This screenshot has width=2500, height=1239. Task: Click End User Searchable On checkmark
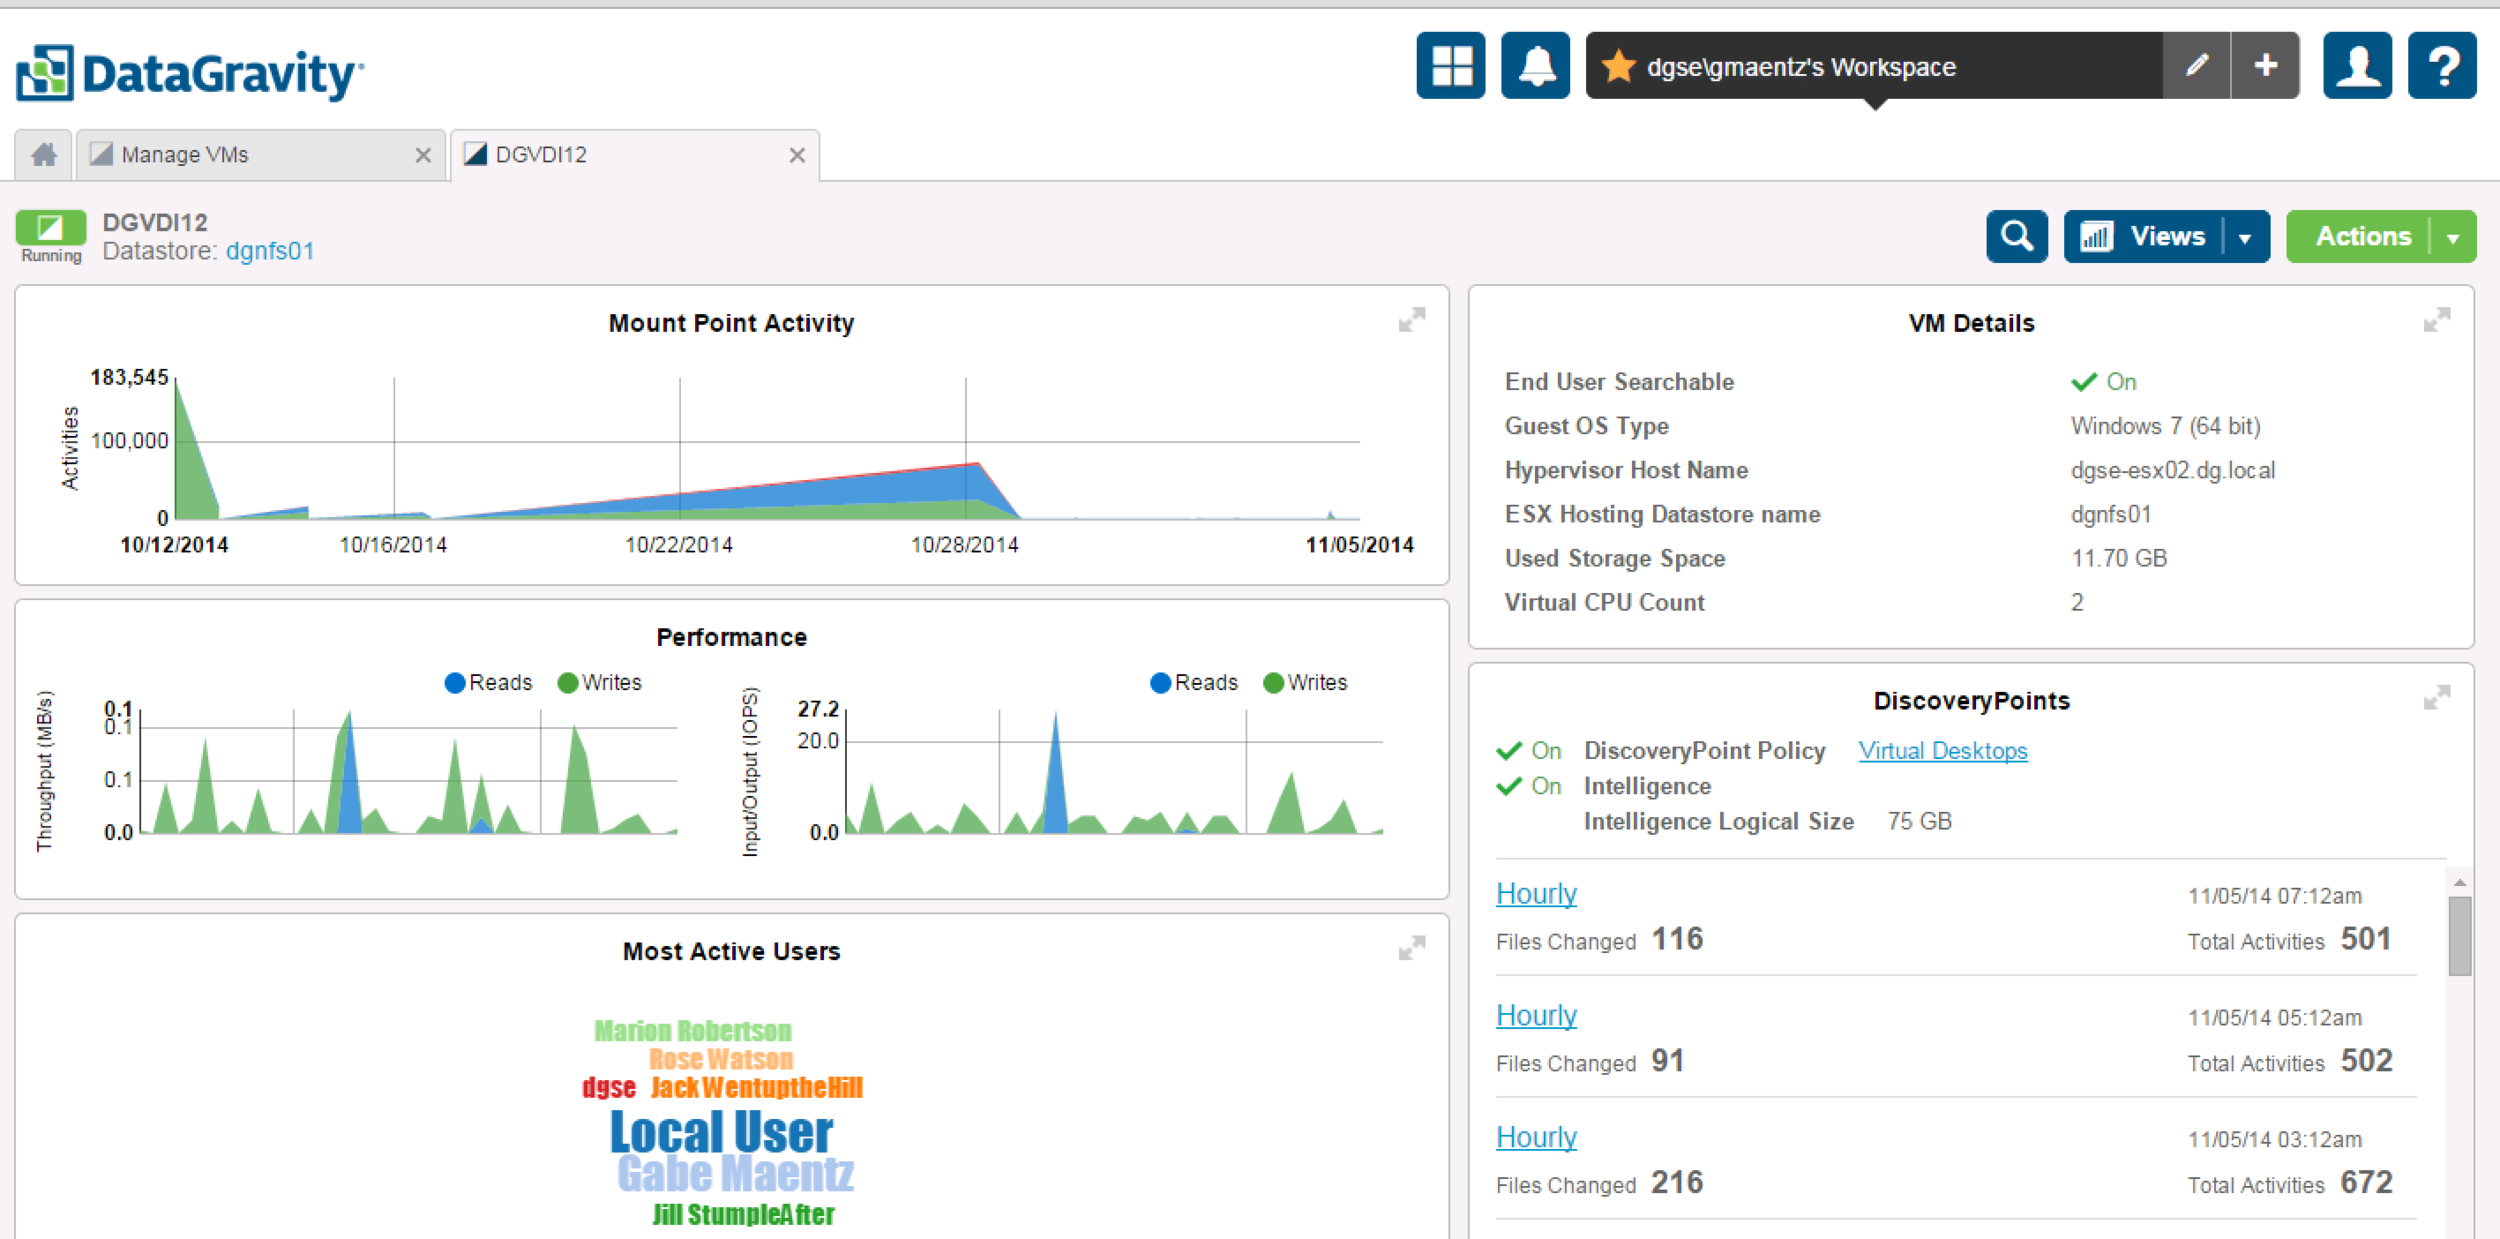click(2084, 382)
